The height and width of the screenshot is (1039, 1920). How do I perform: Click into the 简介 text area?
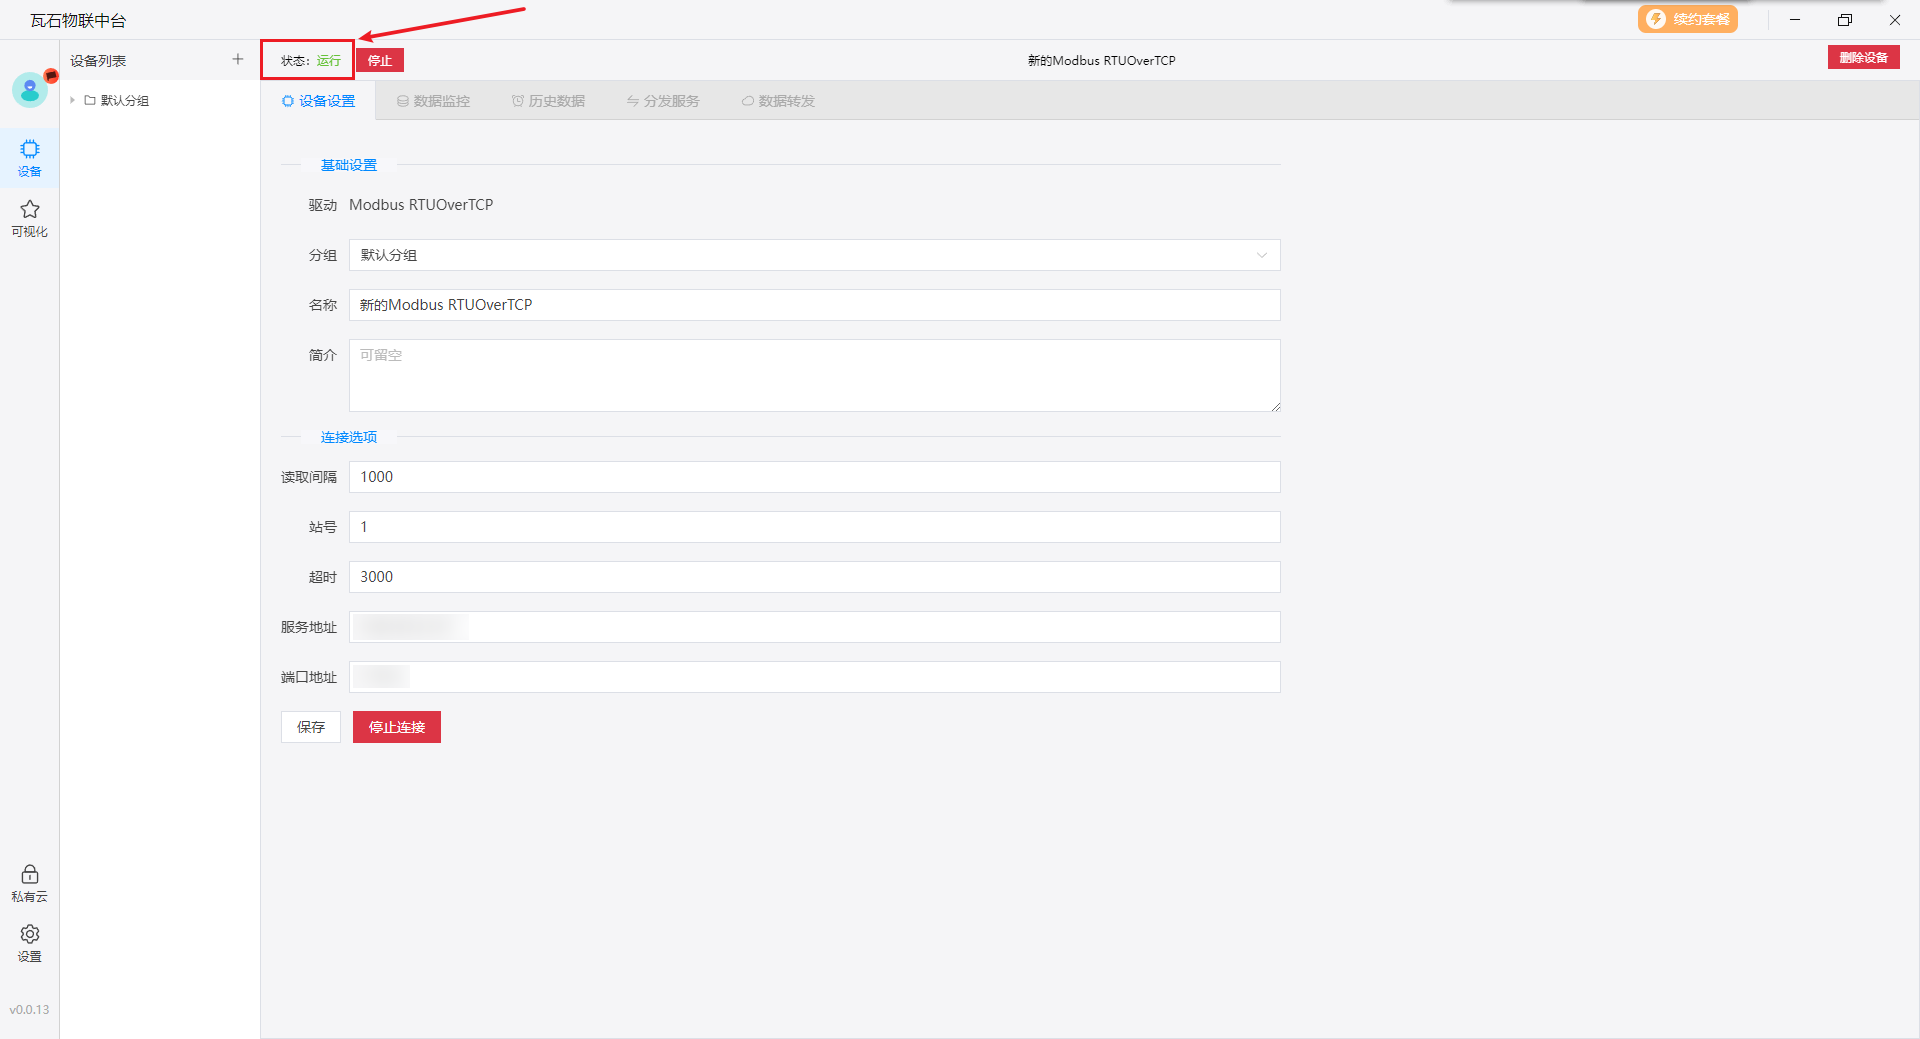click(x=814, y=375)
